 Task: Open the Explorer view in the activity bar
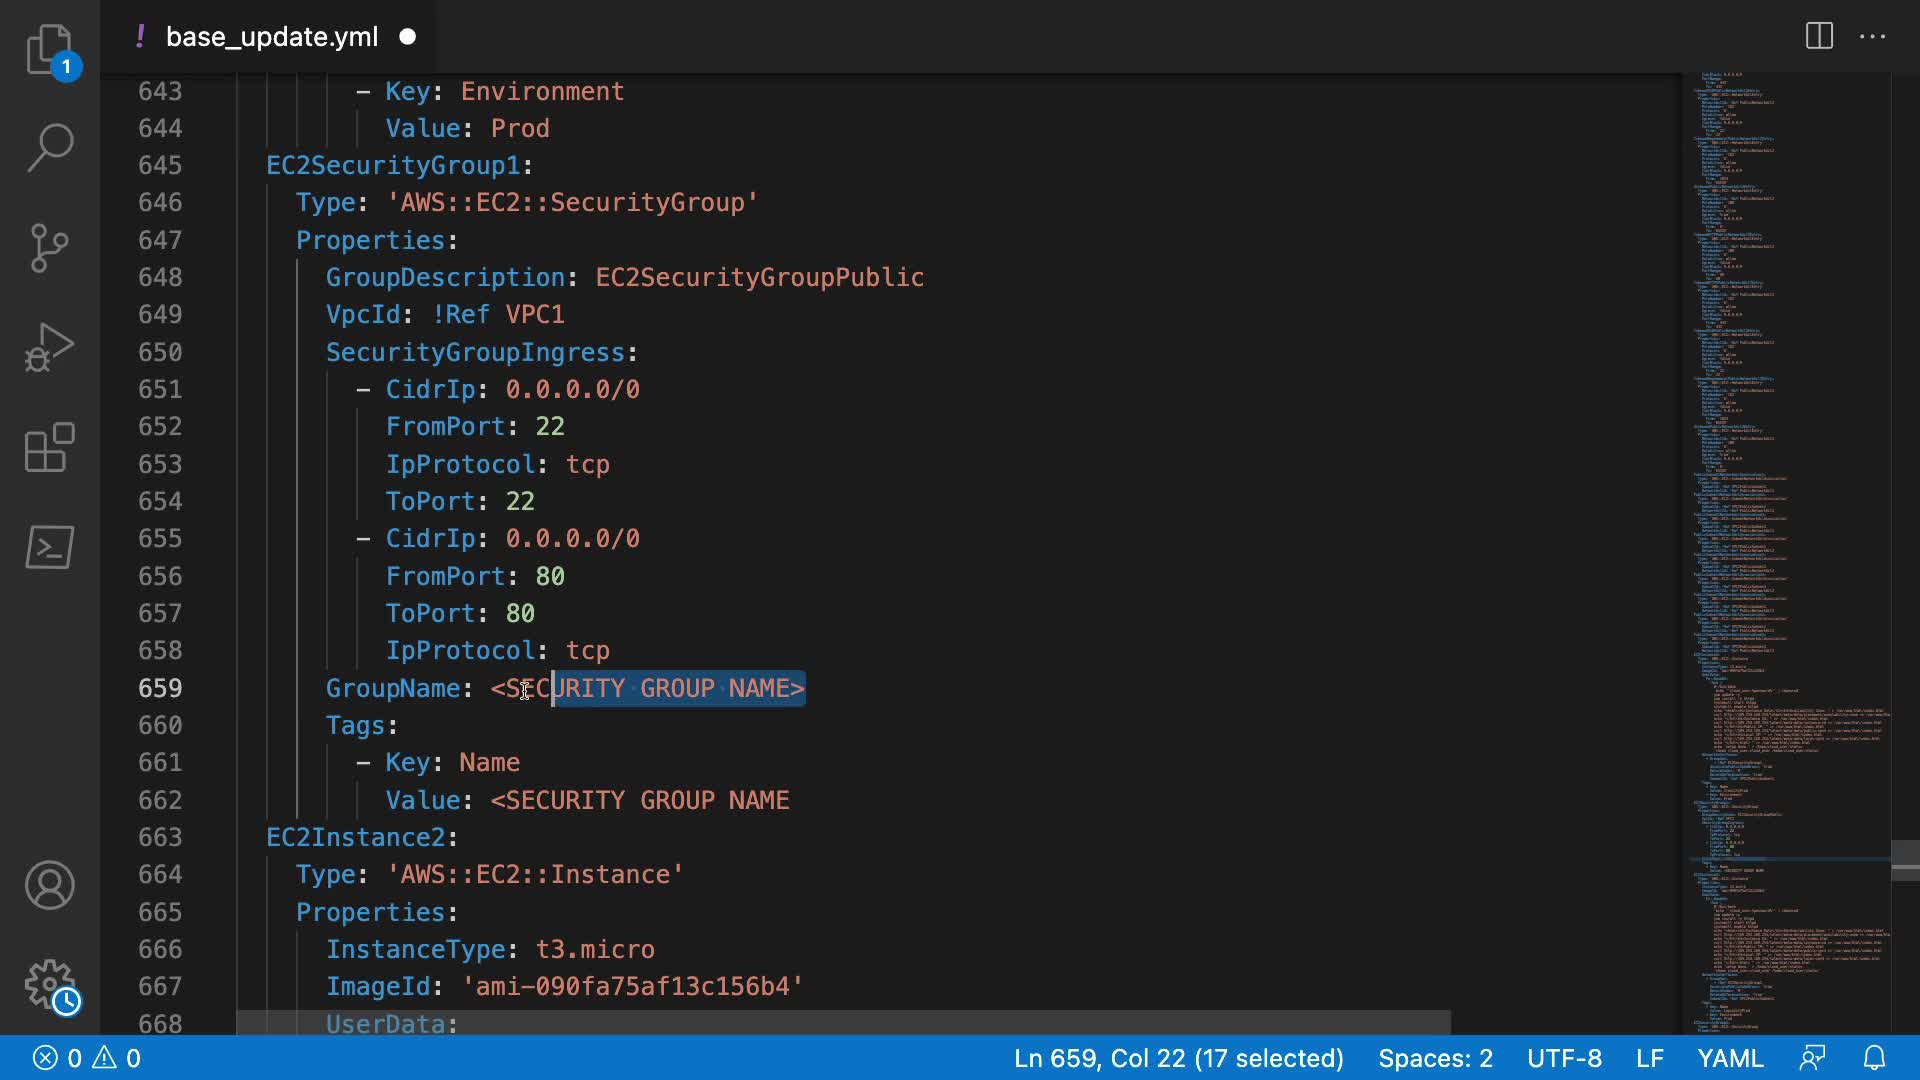49,48
